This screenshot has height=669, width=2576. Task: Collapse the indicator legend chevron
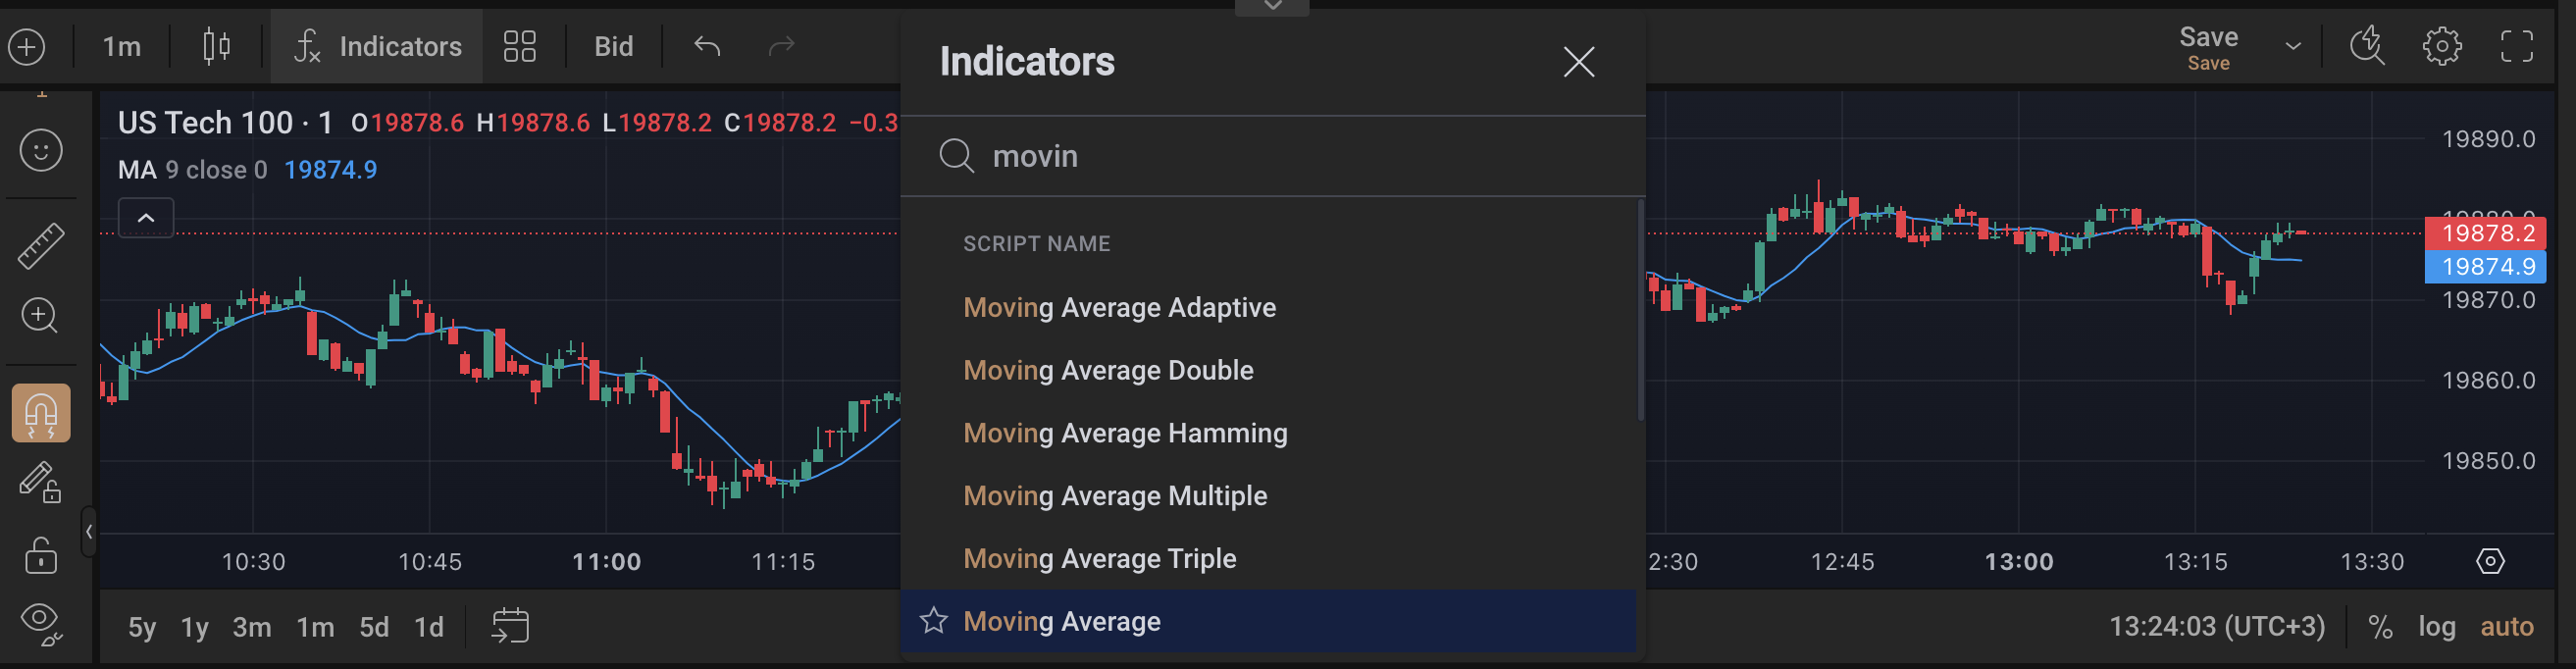click(x=146, y=218)
